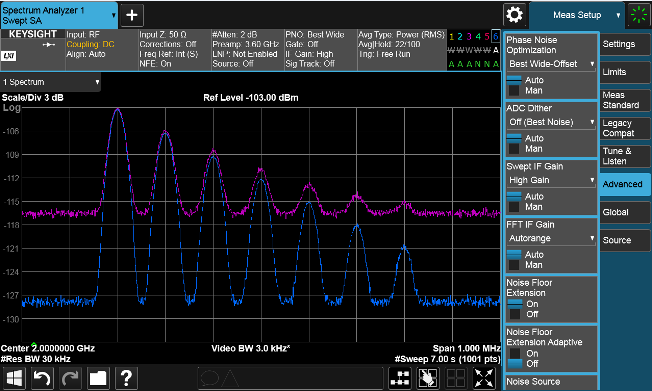Open the Source tab

[625, 240]
